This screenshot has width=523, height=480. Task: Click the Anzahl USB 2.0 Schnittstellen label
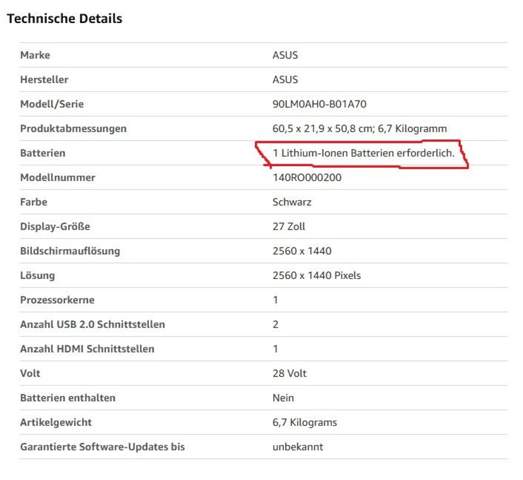[93, 325]
